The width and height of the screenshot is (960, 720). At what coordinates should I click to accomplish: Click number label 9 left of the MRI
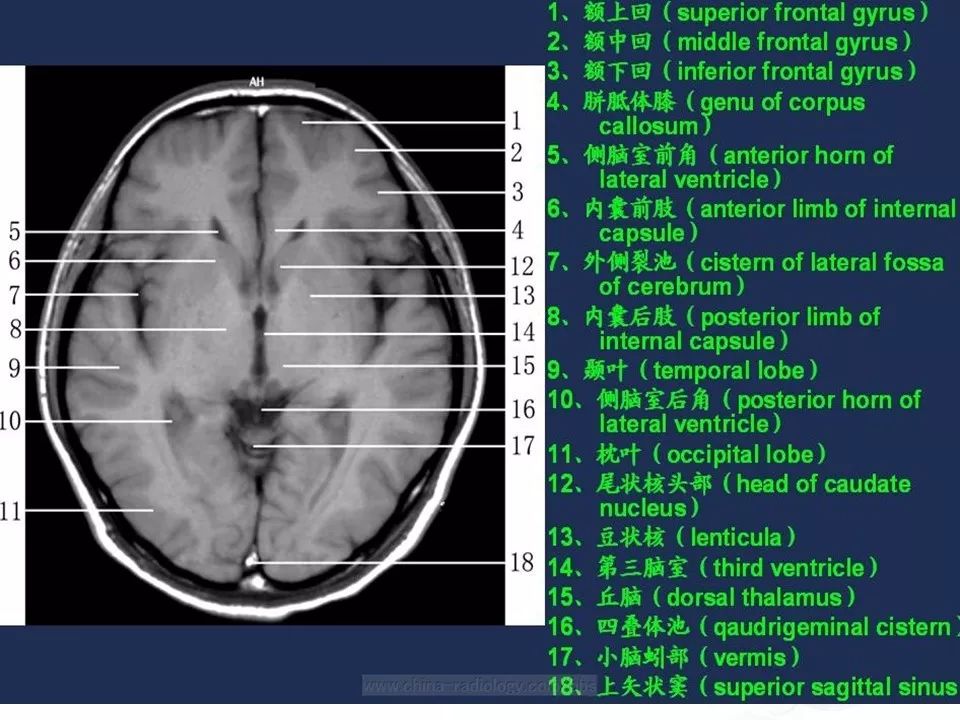tap(14, 369)
